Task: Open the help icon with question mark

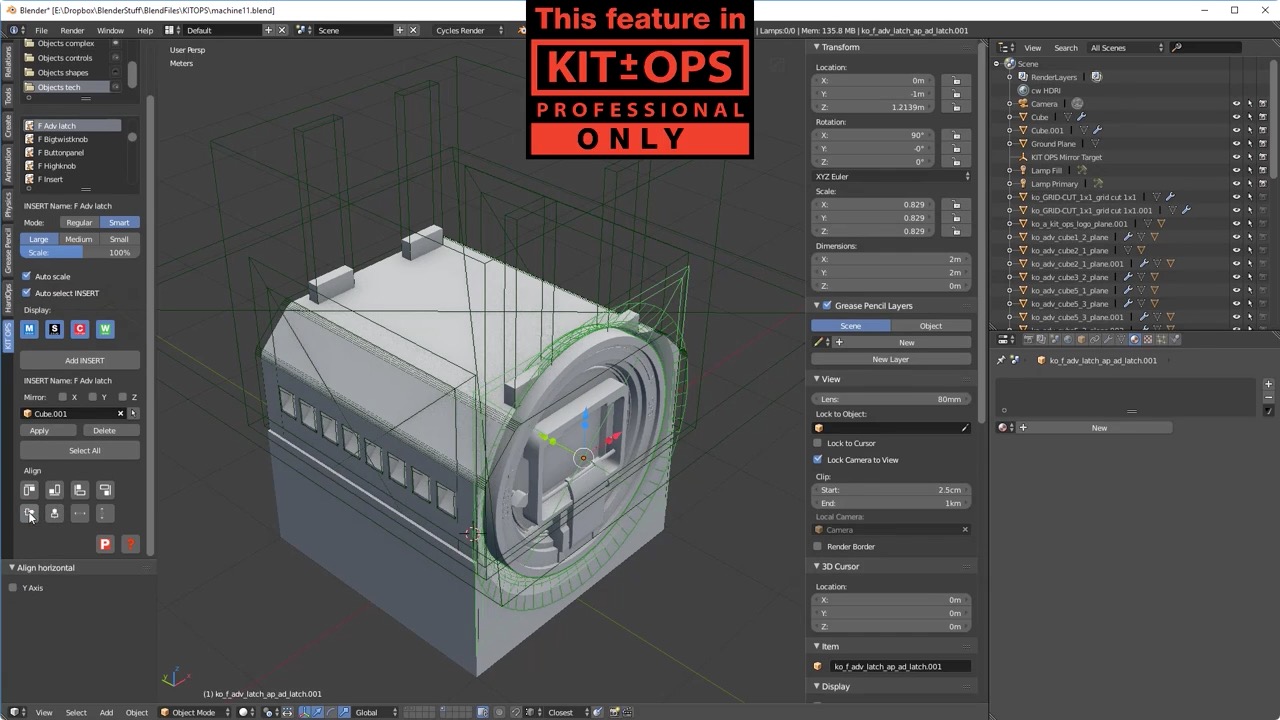Action: [130, 544]
